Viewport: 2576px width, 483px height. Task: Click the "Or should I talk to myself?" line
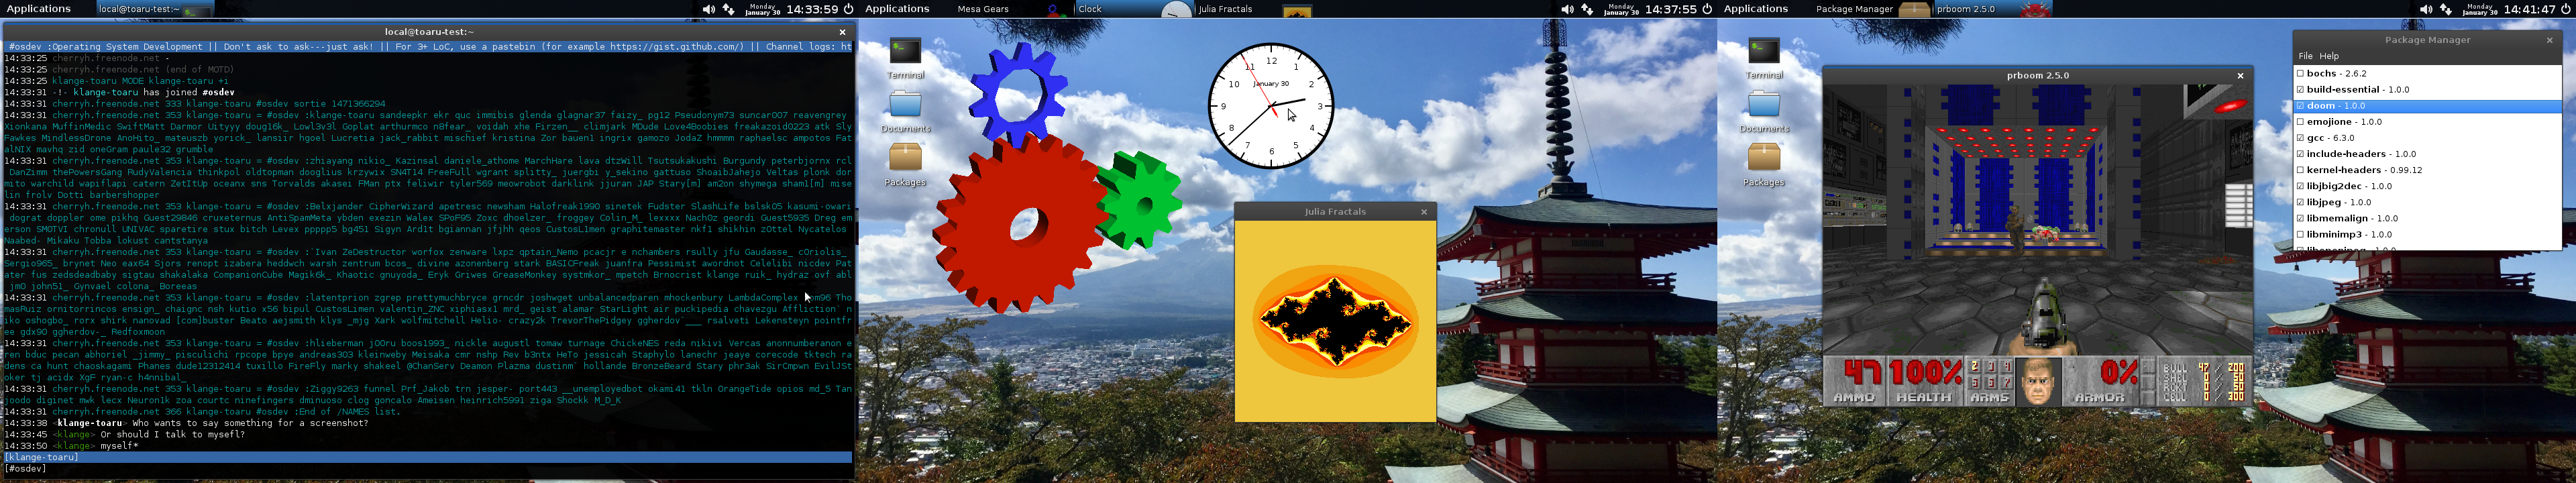124,435
